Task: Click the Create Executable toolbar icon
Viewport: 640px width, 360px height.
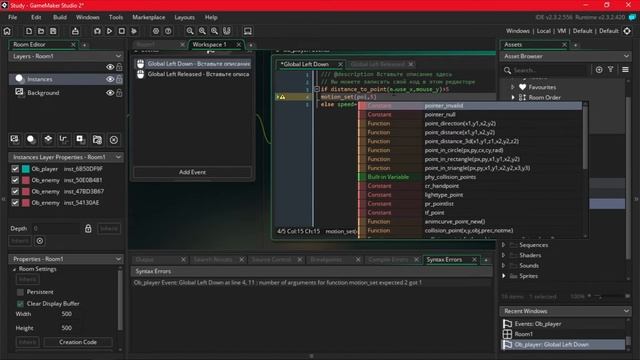Action: coord(76,31)
